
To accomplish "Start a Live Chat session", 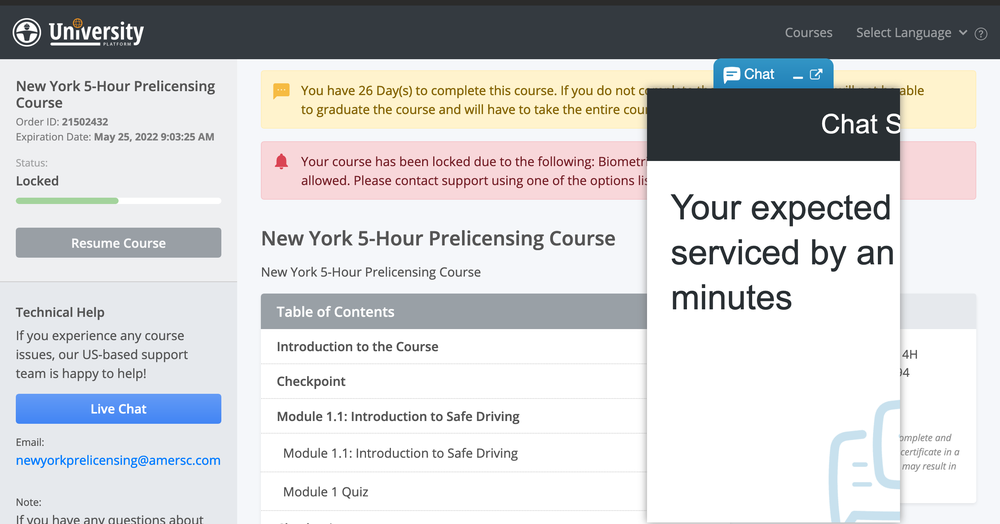I will 119,409.
